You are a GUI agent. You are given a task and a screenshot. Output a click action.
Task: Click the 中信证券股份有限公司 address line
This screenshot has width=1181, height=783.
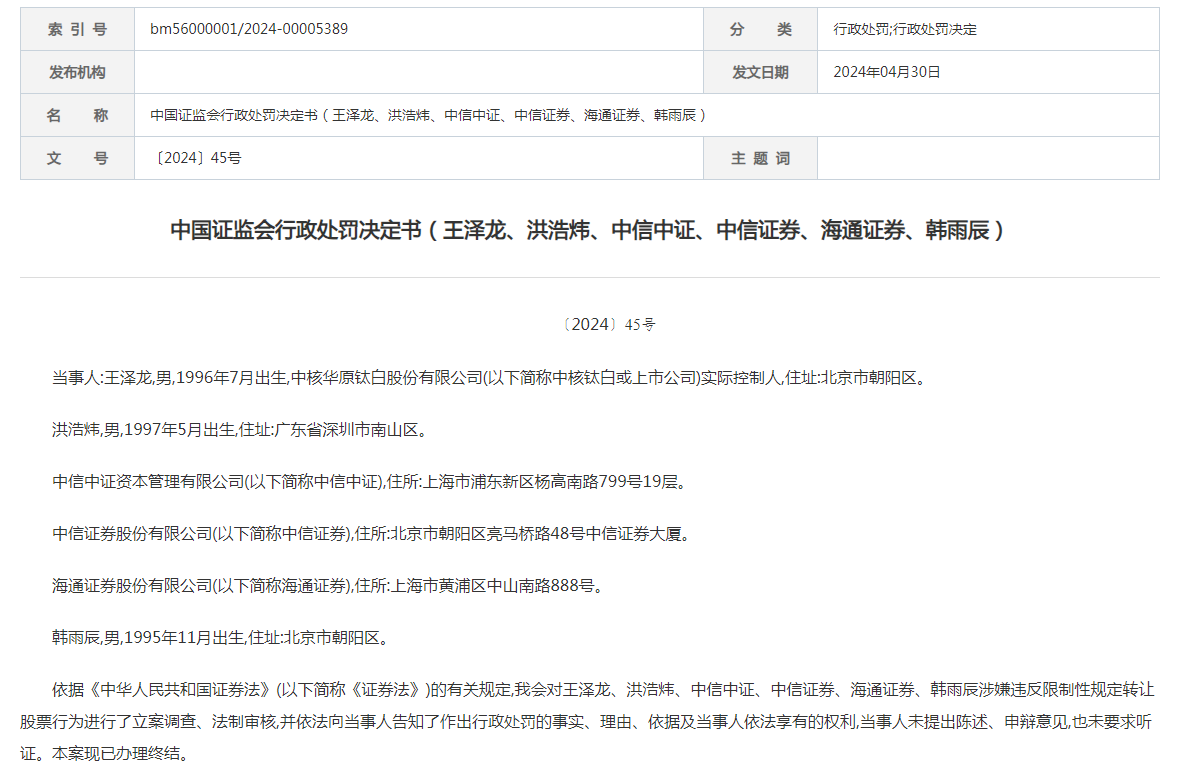371,534
